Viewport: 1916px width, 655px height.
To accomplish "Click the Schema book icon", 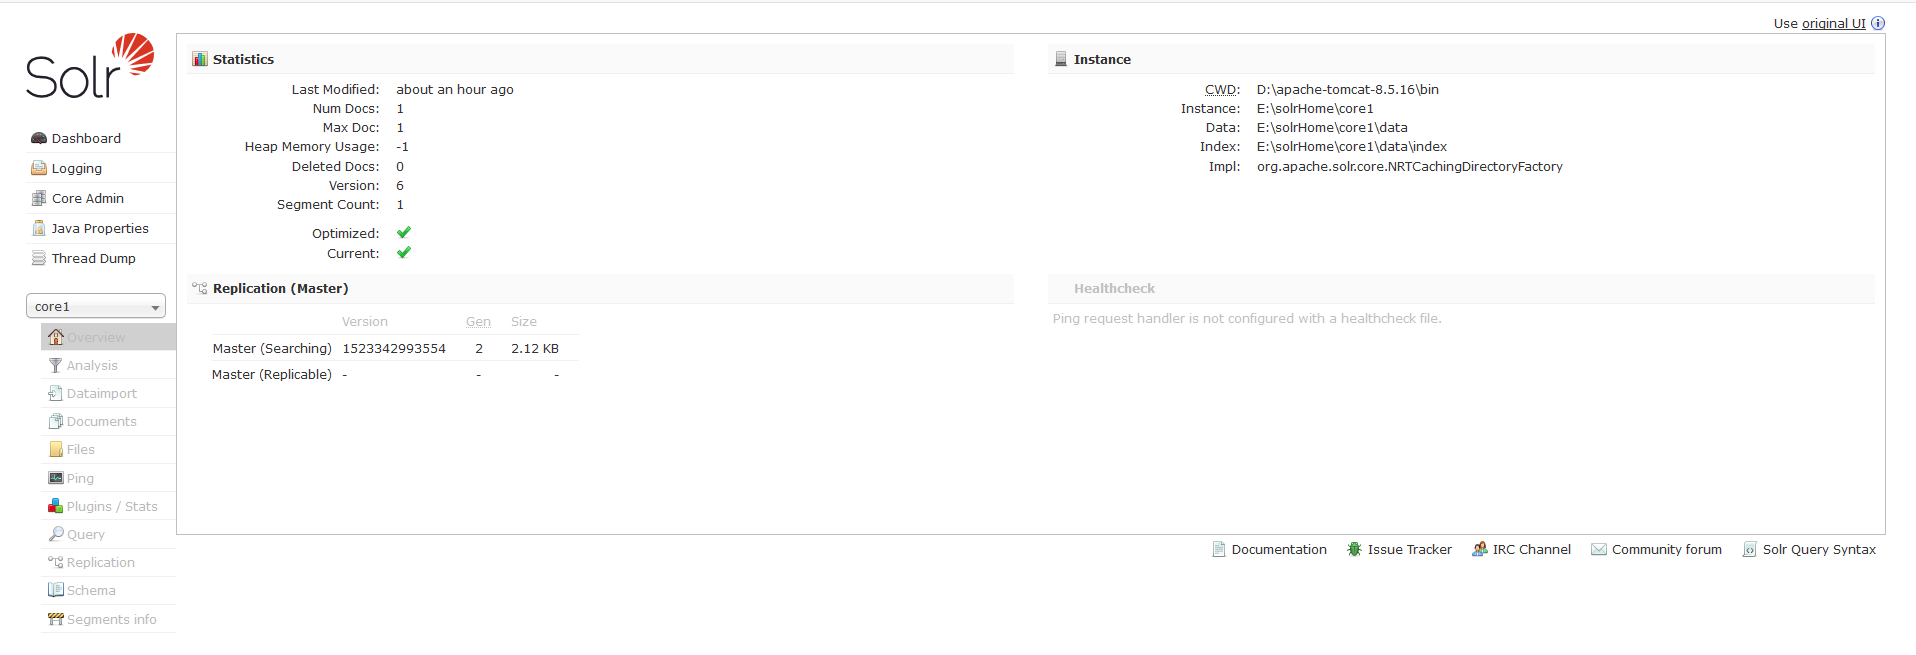I will [x=56, y=590].
